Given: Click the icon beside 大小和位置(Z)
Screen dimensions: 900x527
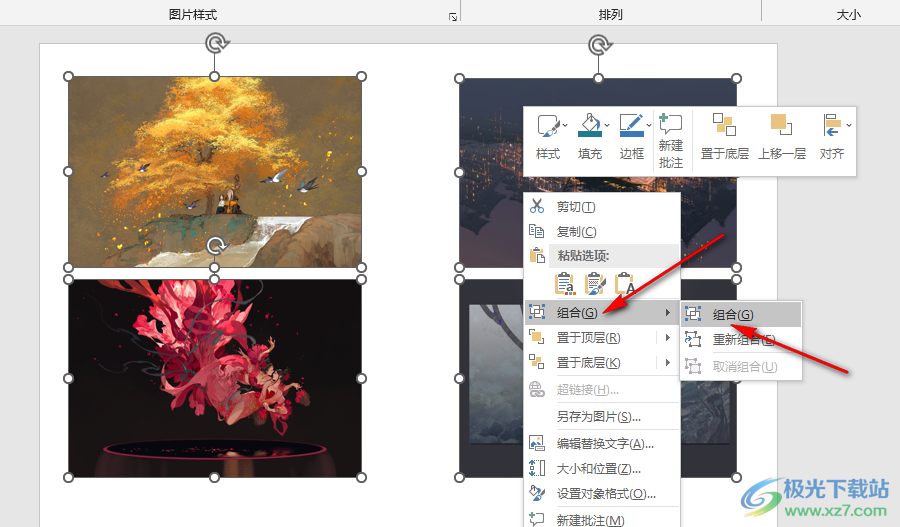Looking at the screenshot, I should click(537, 468).
